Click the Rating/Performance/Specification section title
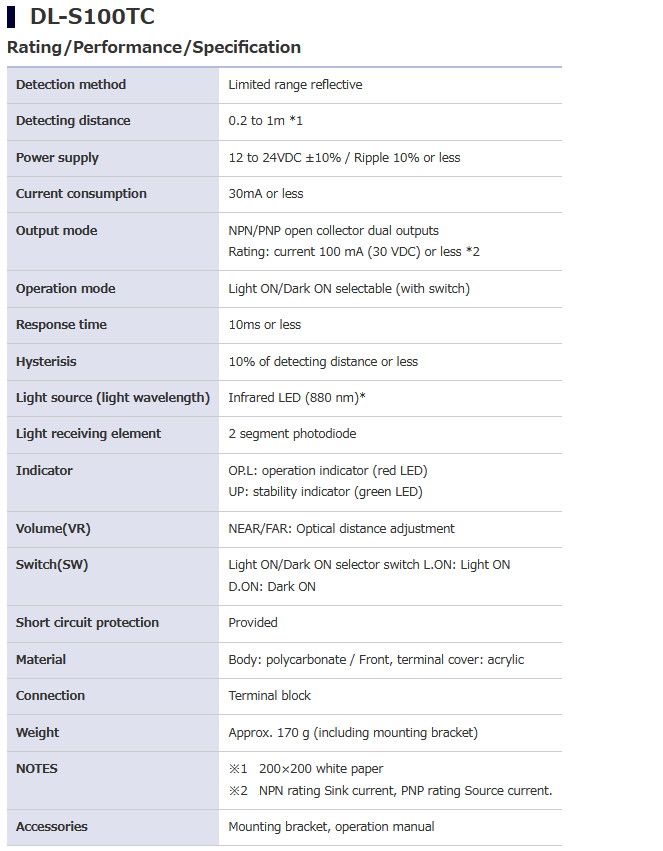Viewport: 663px width, 851px height. pyautogui.click(x=154, y=47)
